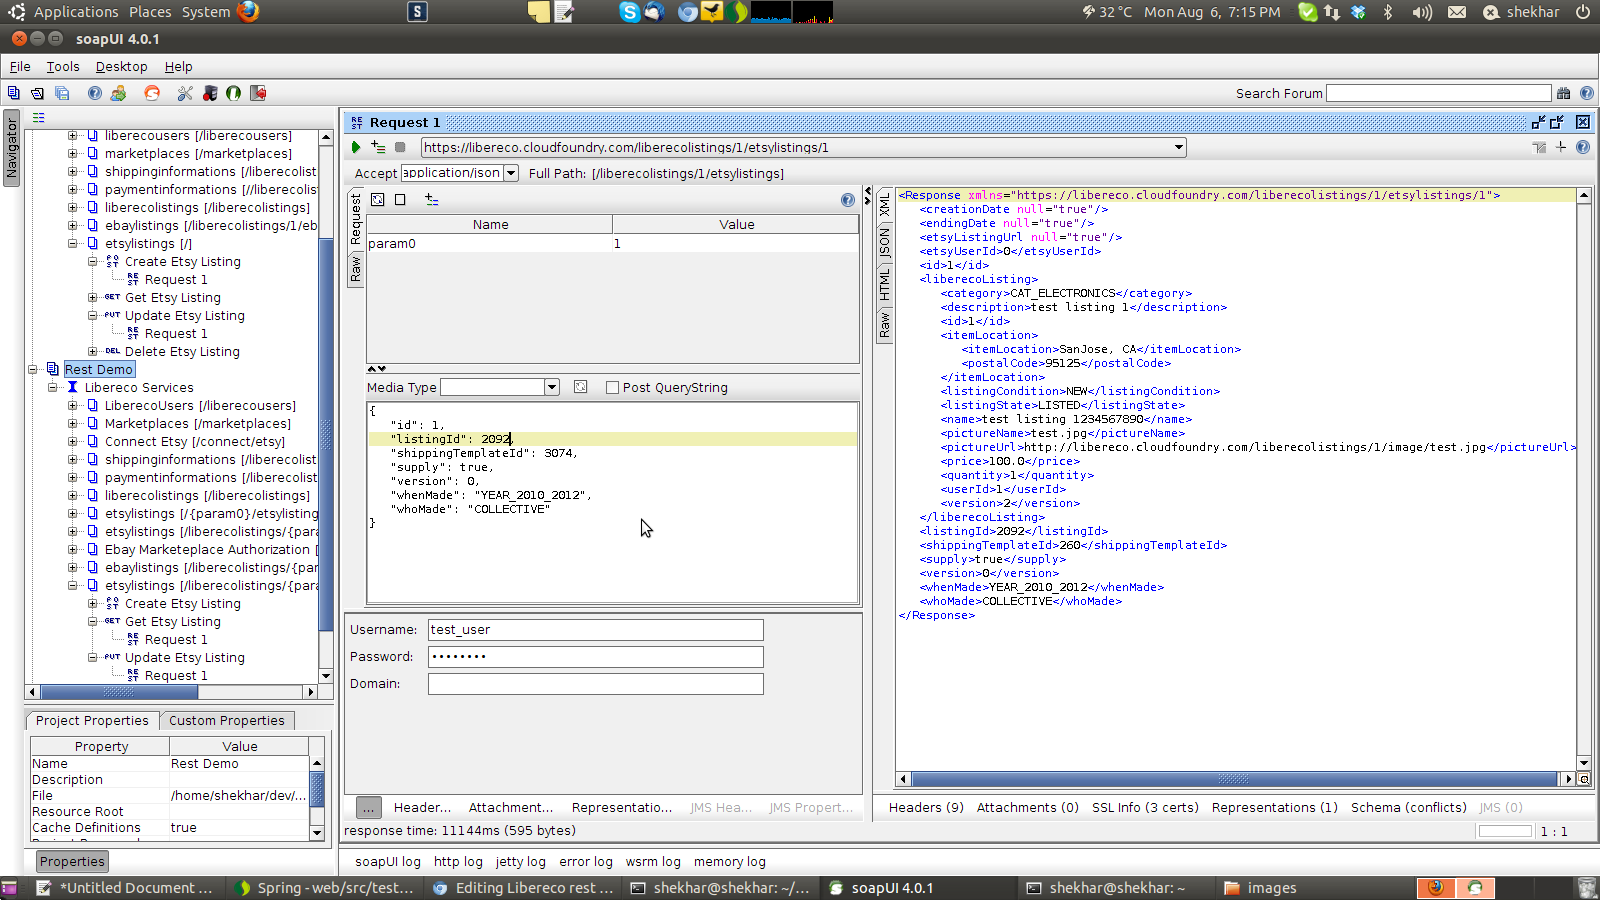This screenshot has height=900, width=1600.
Task: Switch to the Custom Properties tab
Action: pos(226,721)
